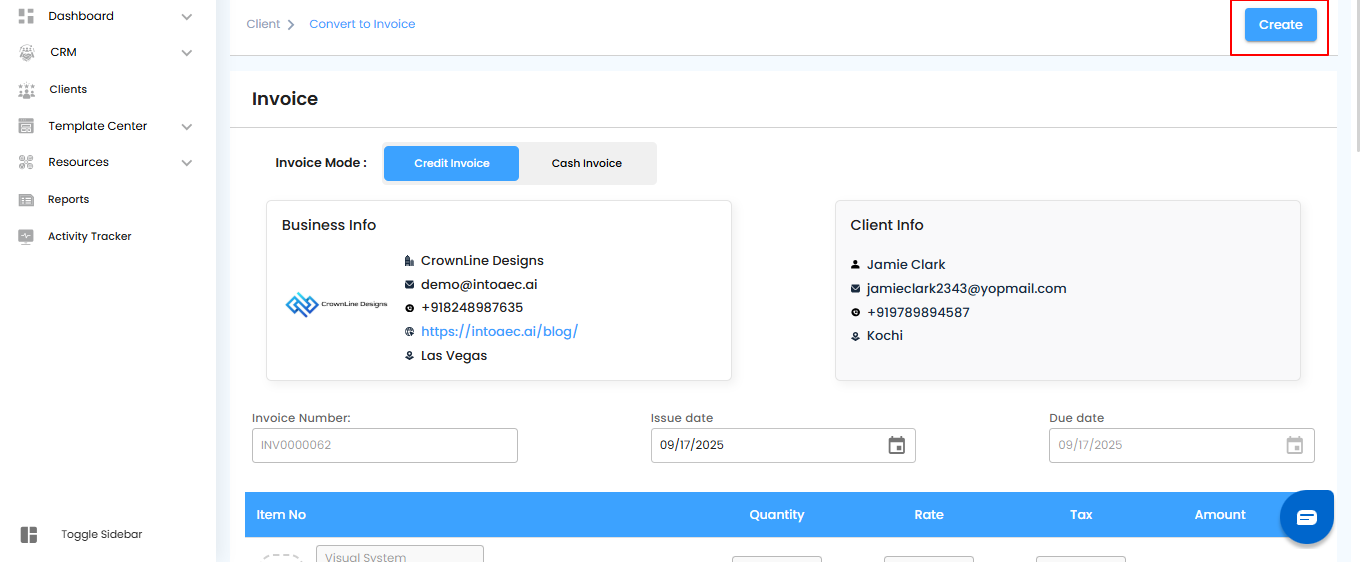Click the breadcrumb arrow after Client
This screenshot has height=562, width=1365.
coord(291,25)
